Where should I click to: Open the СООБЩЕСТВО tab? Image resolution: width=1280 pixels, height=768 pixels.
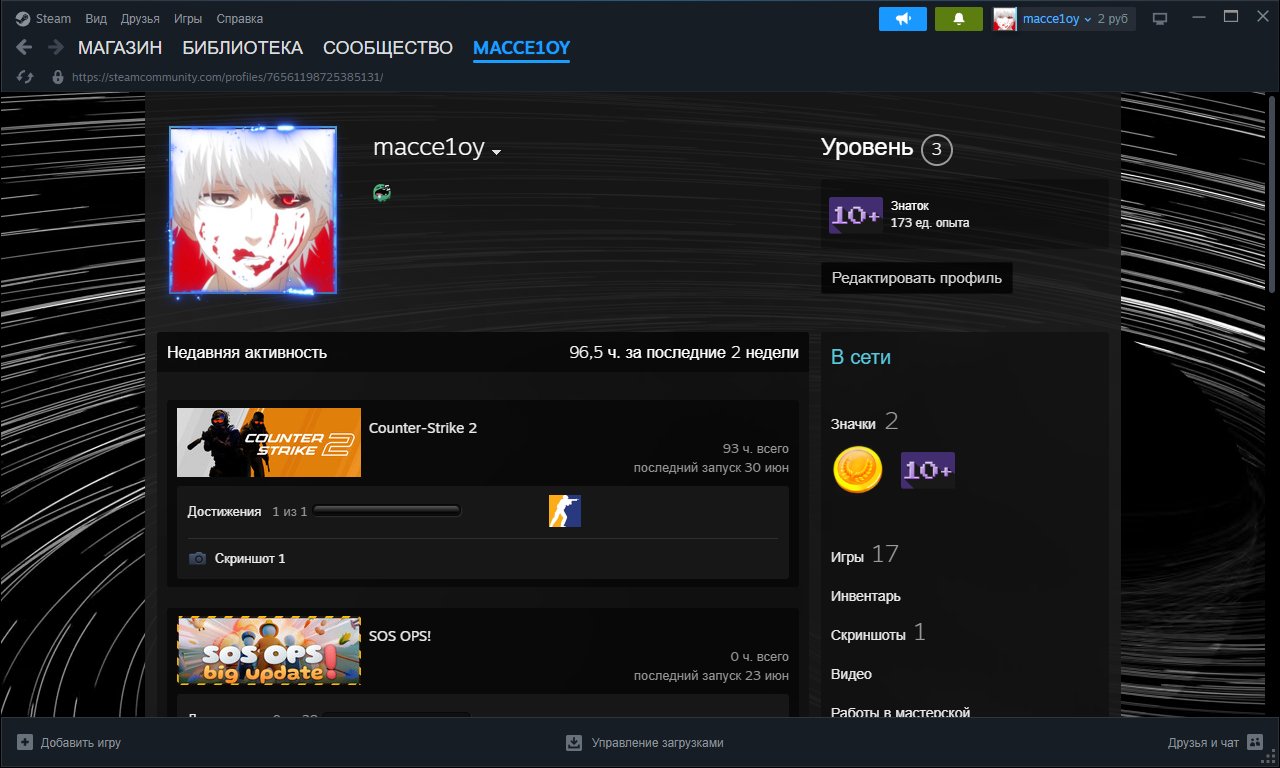tap(388, 48)
